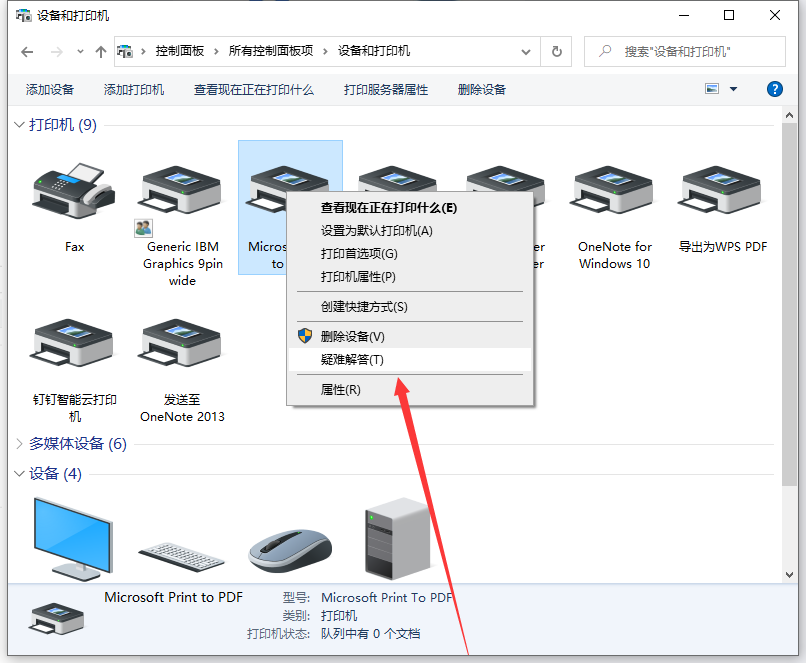Open the Fax printer icon
Viewport: 806px width, 663px height.
click(x=73, y=190)
